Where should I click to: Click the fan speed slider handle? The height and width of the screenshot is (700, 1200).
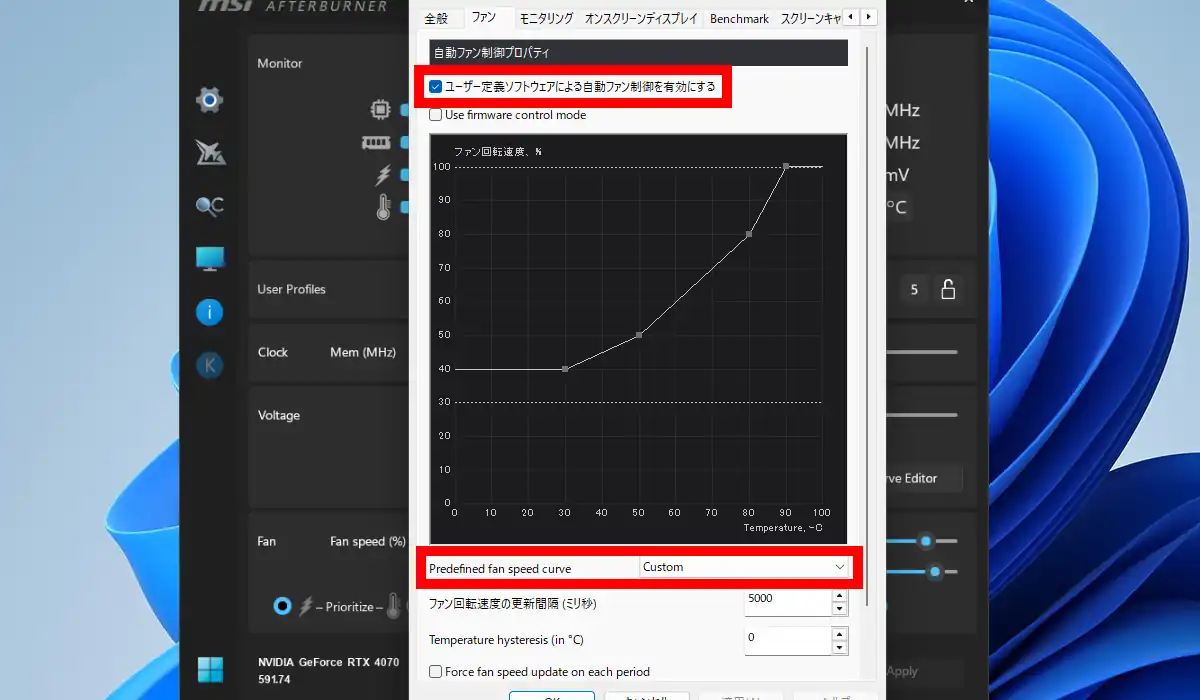[x=926, y=541]
